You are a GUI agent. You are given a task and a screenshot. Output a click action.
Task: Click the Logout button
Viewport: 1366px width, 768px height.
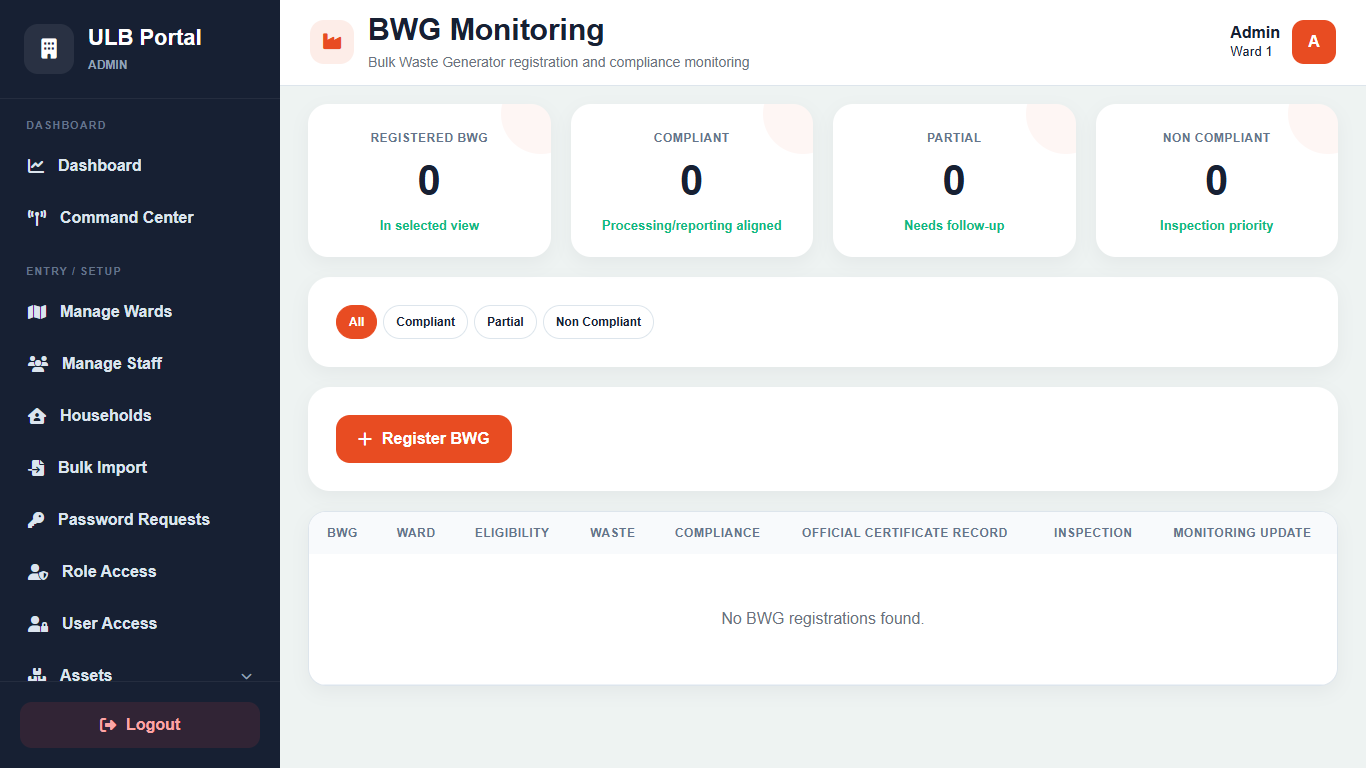click(140, 725)
